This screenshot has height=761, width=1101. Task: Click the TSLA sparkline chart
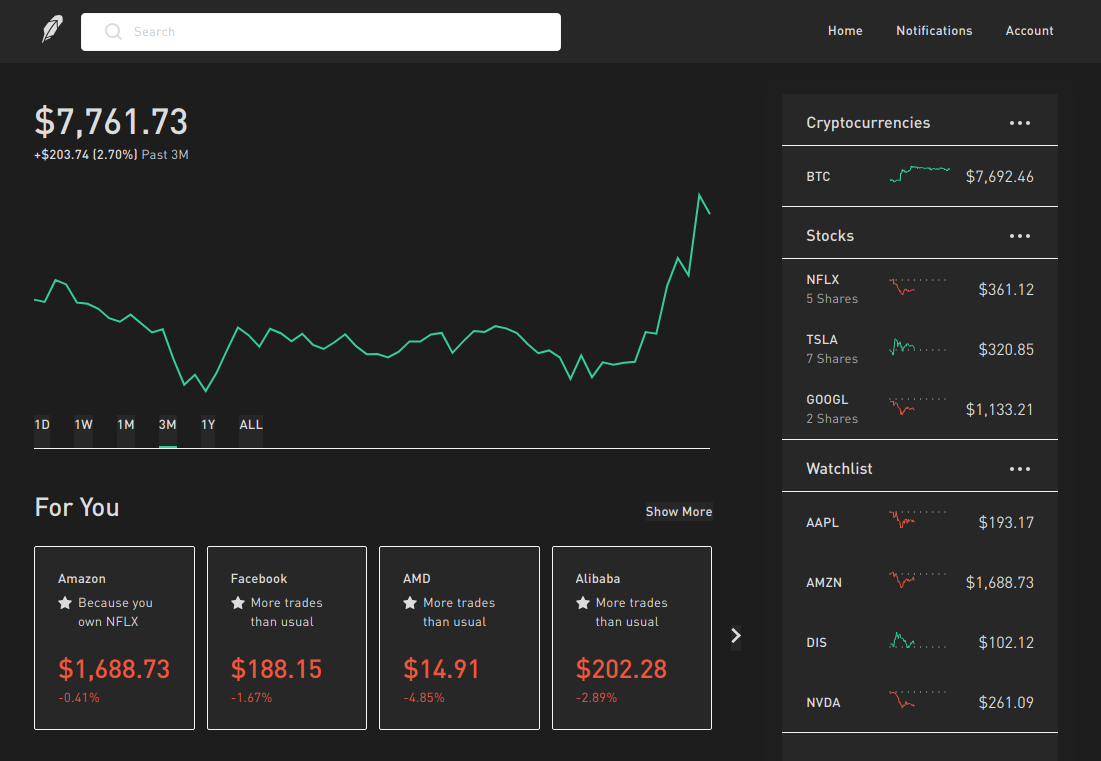coord(916,348)
